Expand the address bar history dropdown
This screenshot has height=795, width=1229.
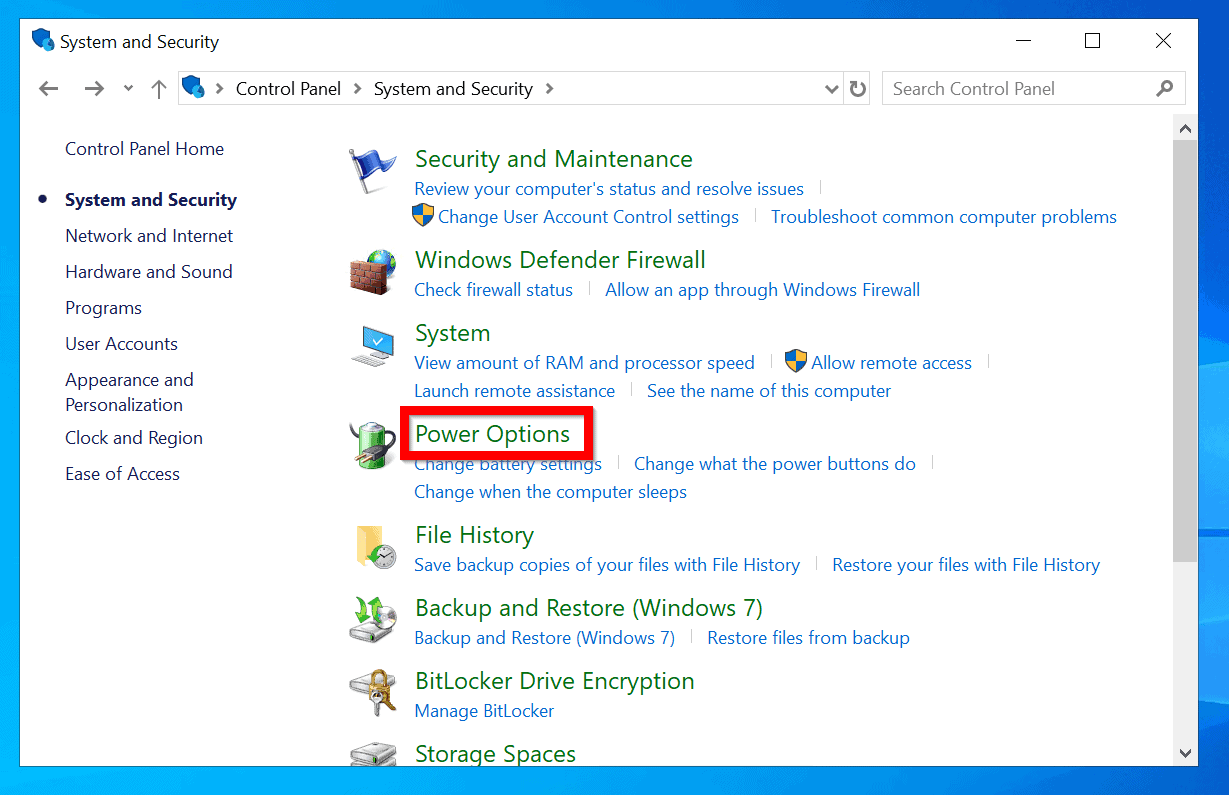(832, 89)
